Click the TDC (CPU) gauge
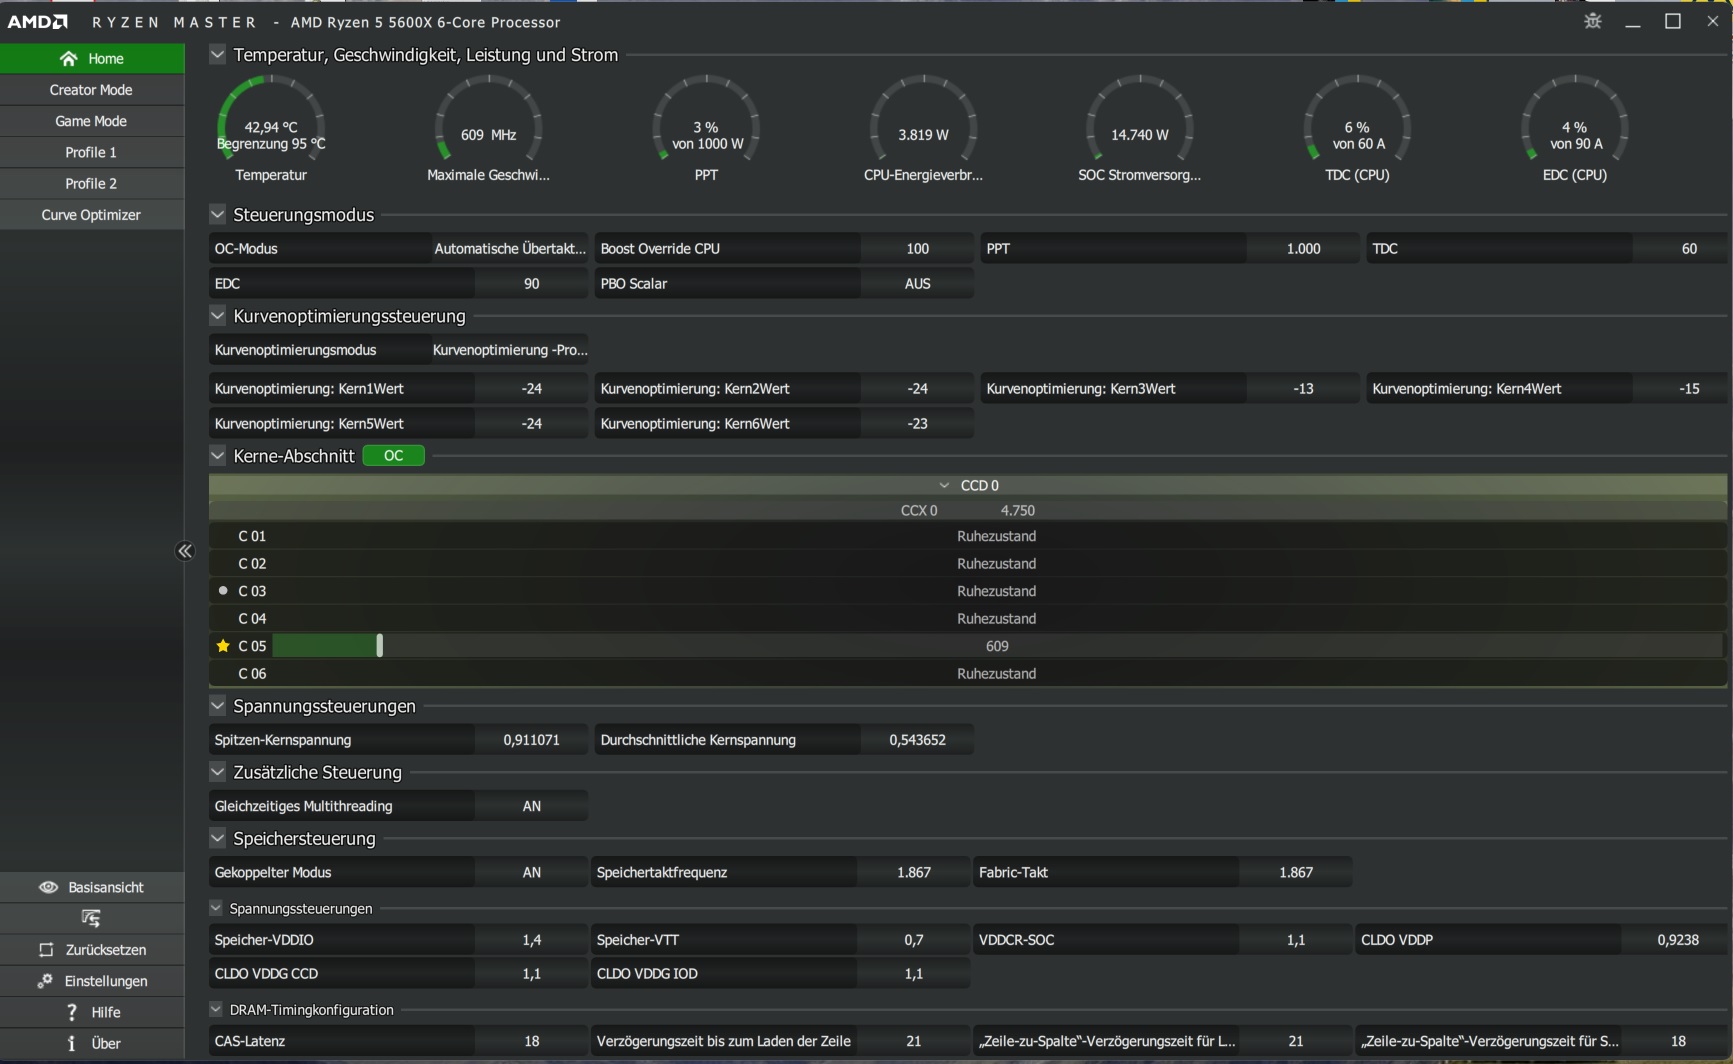Screen dimensions: 1733x1064 pyautogui.click(x=1357, y=130)
